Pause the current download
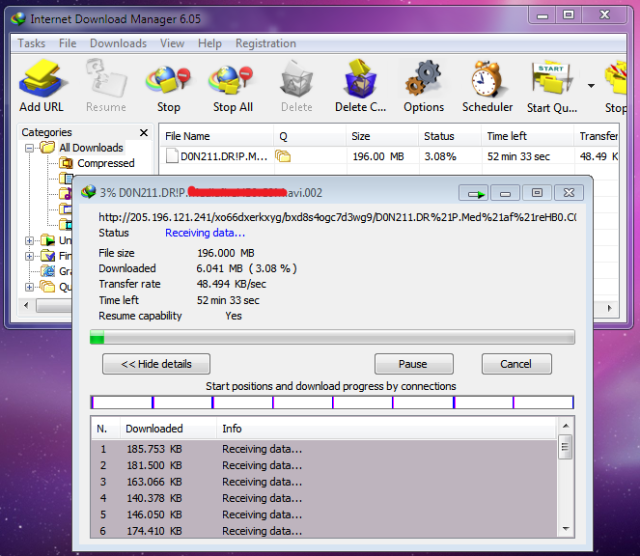The image size is (640, 556). (x=413, y=364)
